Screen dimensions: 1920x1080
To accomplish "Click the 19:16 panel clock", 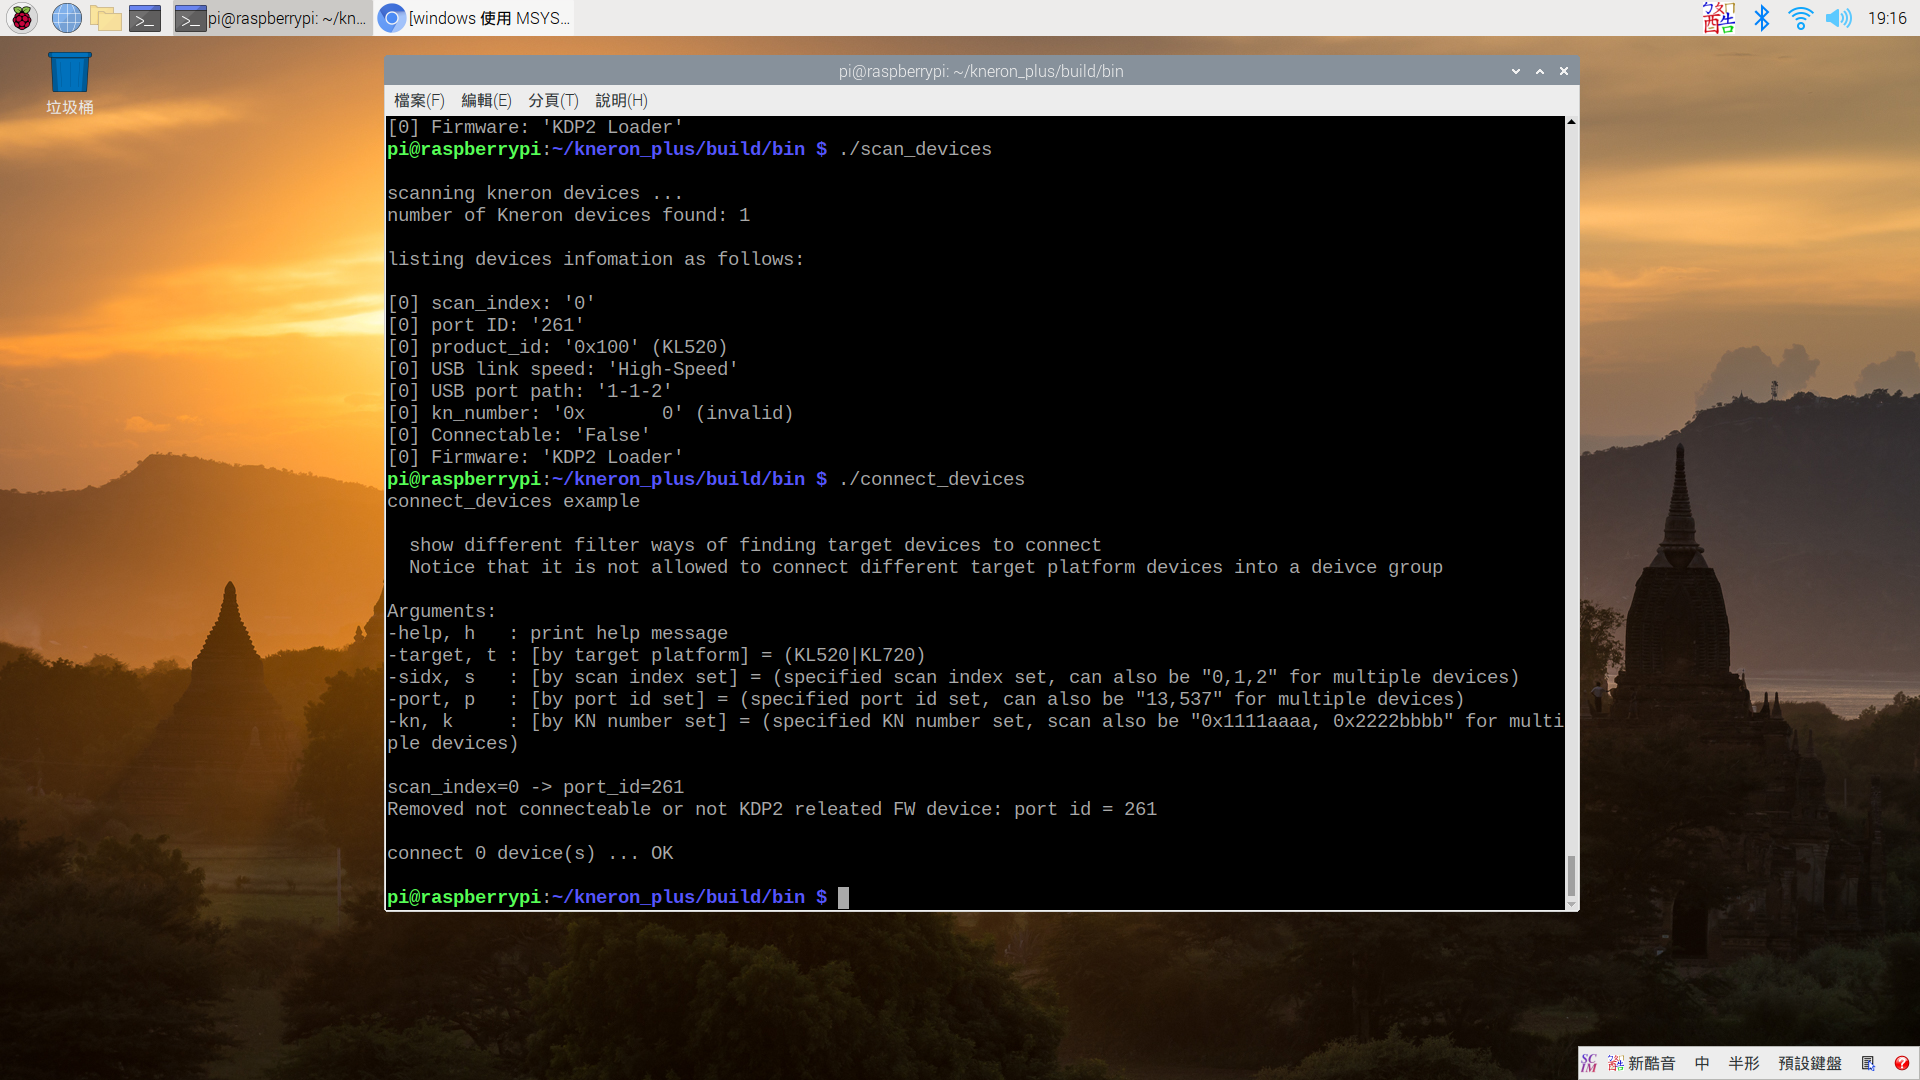I will (x=1887, y=18).
